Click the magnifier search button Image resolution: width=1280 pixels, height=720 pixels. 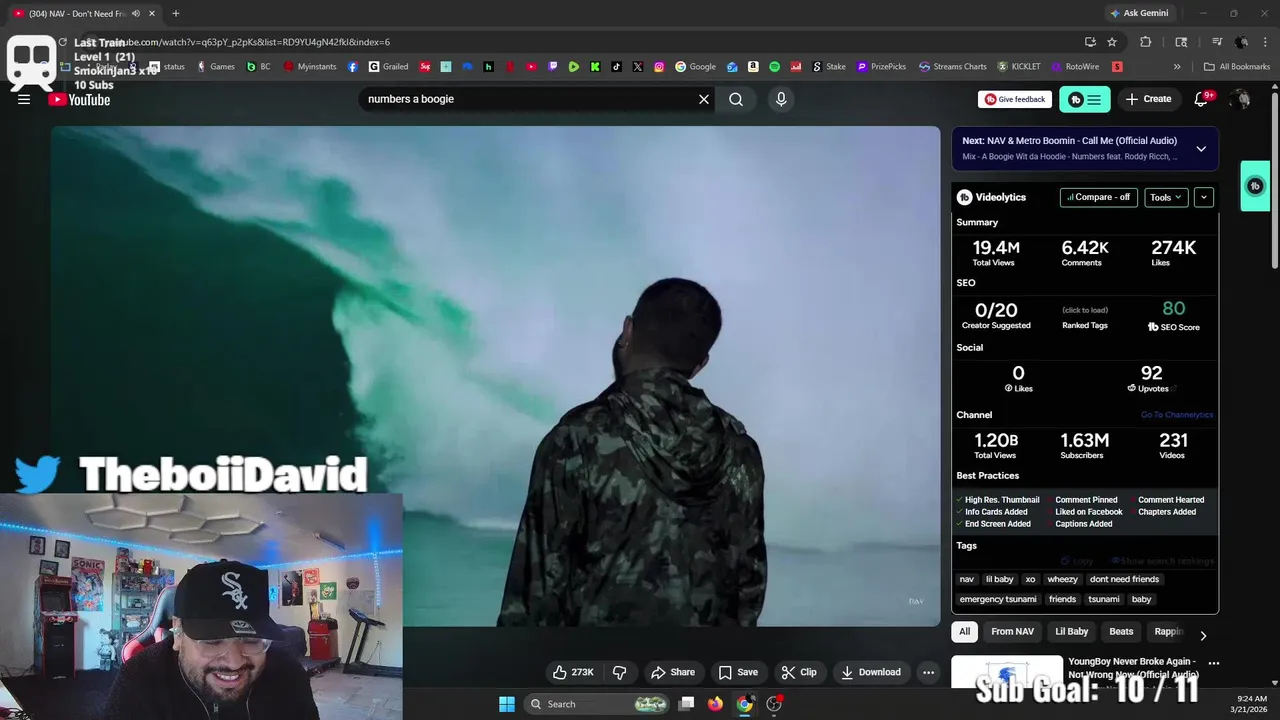pyautogui.click(x=736, y=99)
